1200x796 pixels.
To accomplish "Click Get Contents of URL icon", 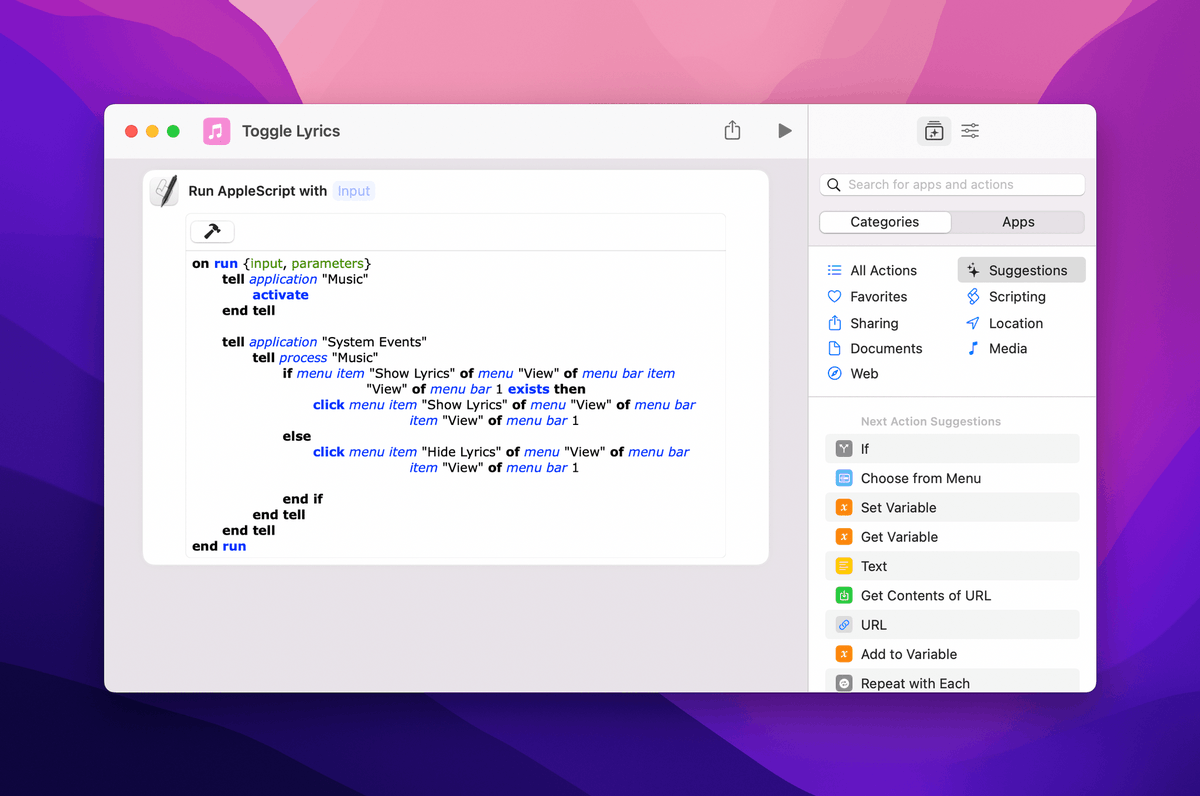I will (844, 596).
